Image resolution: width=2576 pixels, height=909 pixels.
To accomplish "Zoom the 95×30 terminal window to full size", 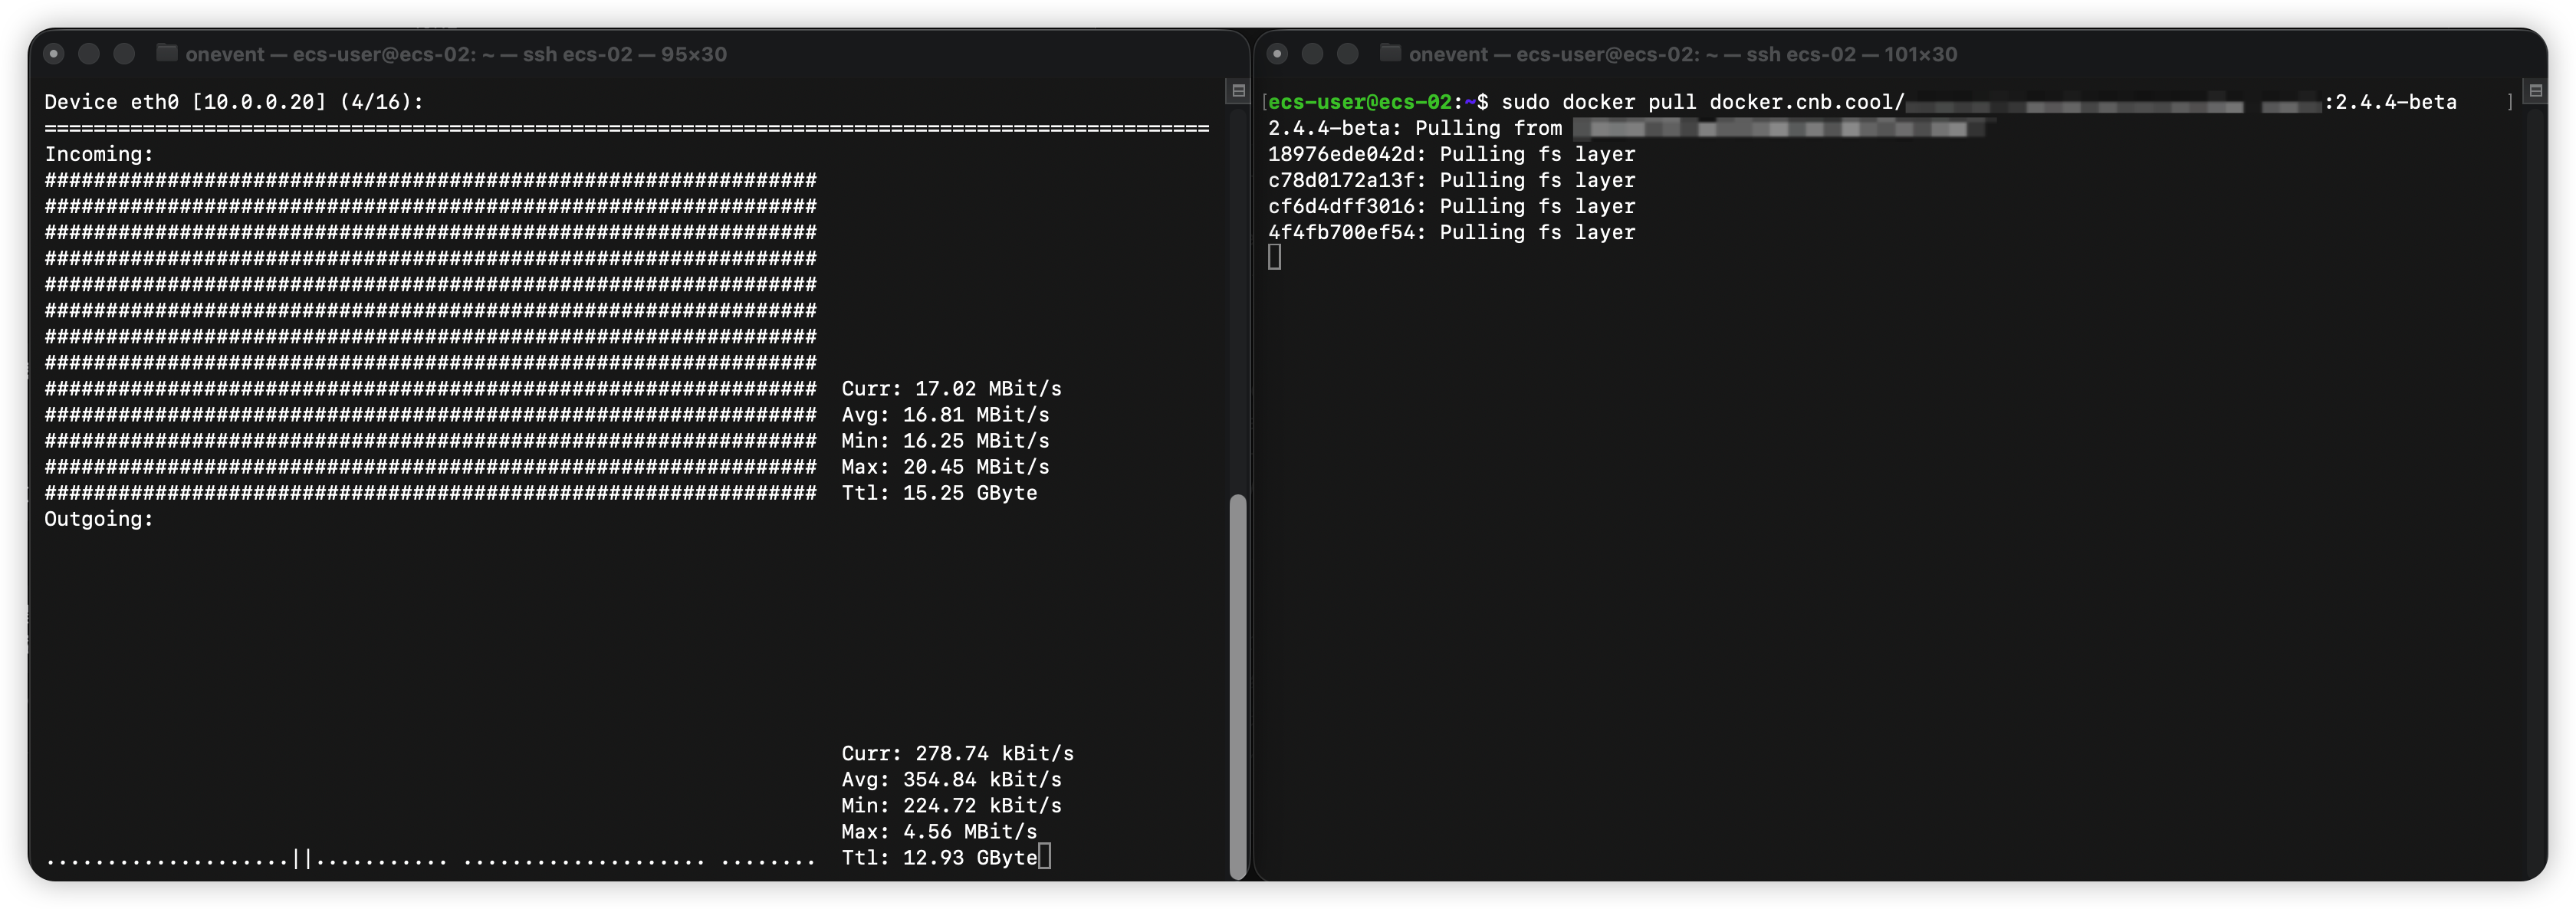I will click(x=124, y=54).
